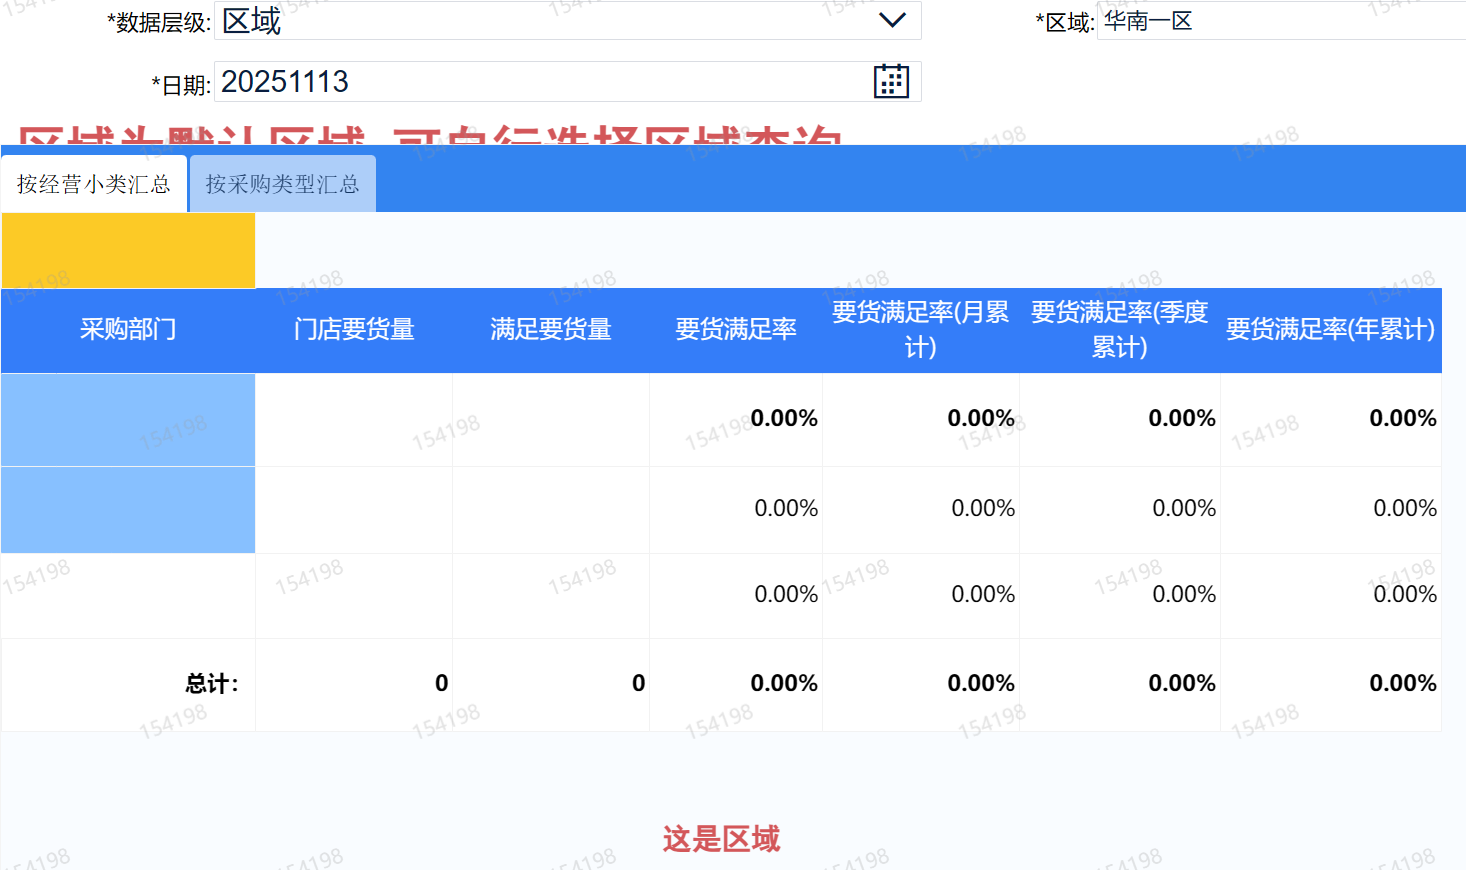1466x870 pixels.
Task: Click the 要货满足率(月累计) column header
Action: 921,330
